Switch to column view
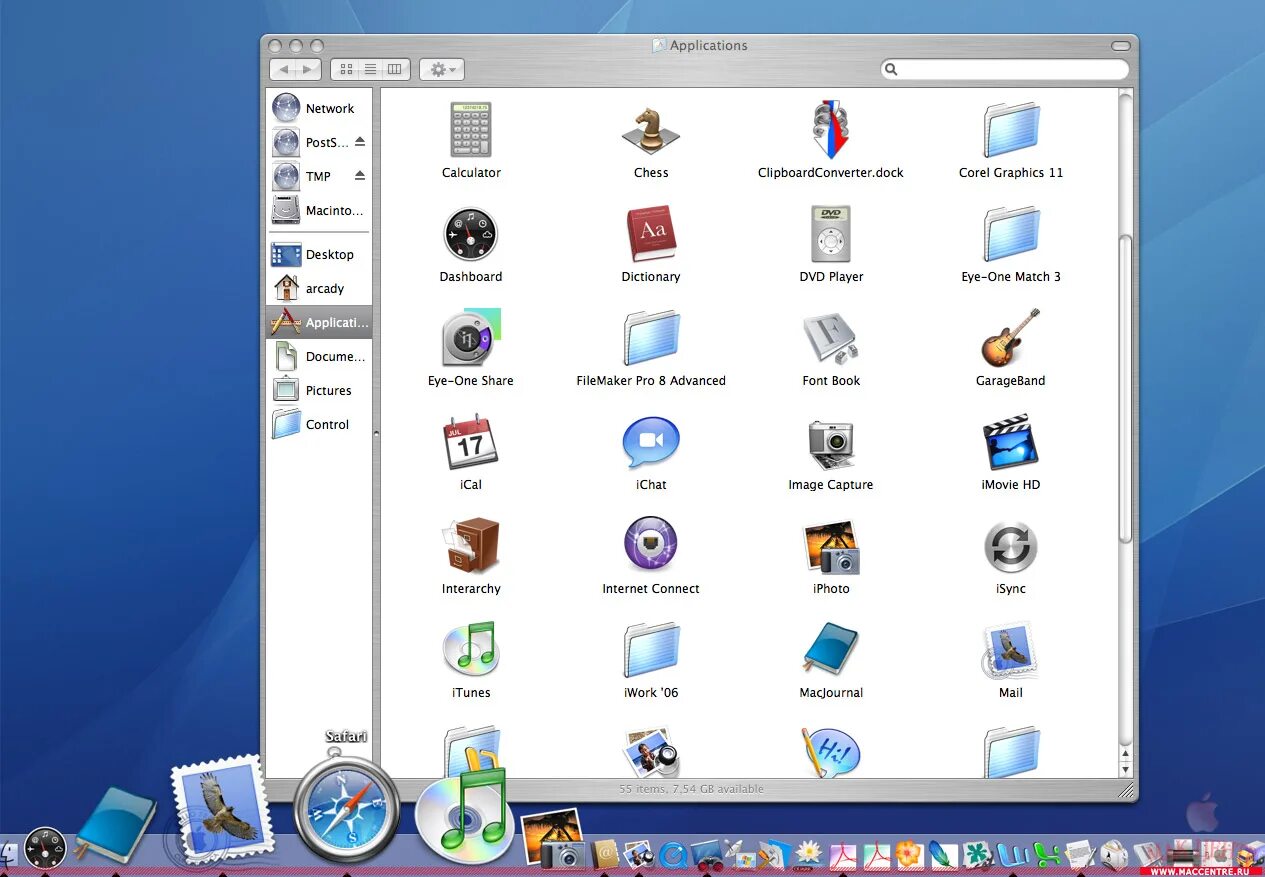Screen dimensions: 1265x877 [x=395, y=69]
